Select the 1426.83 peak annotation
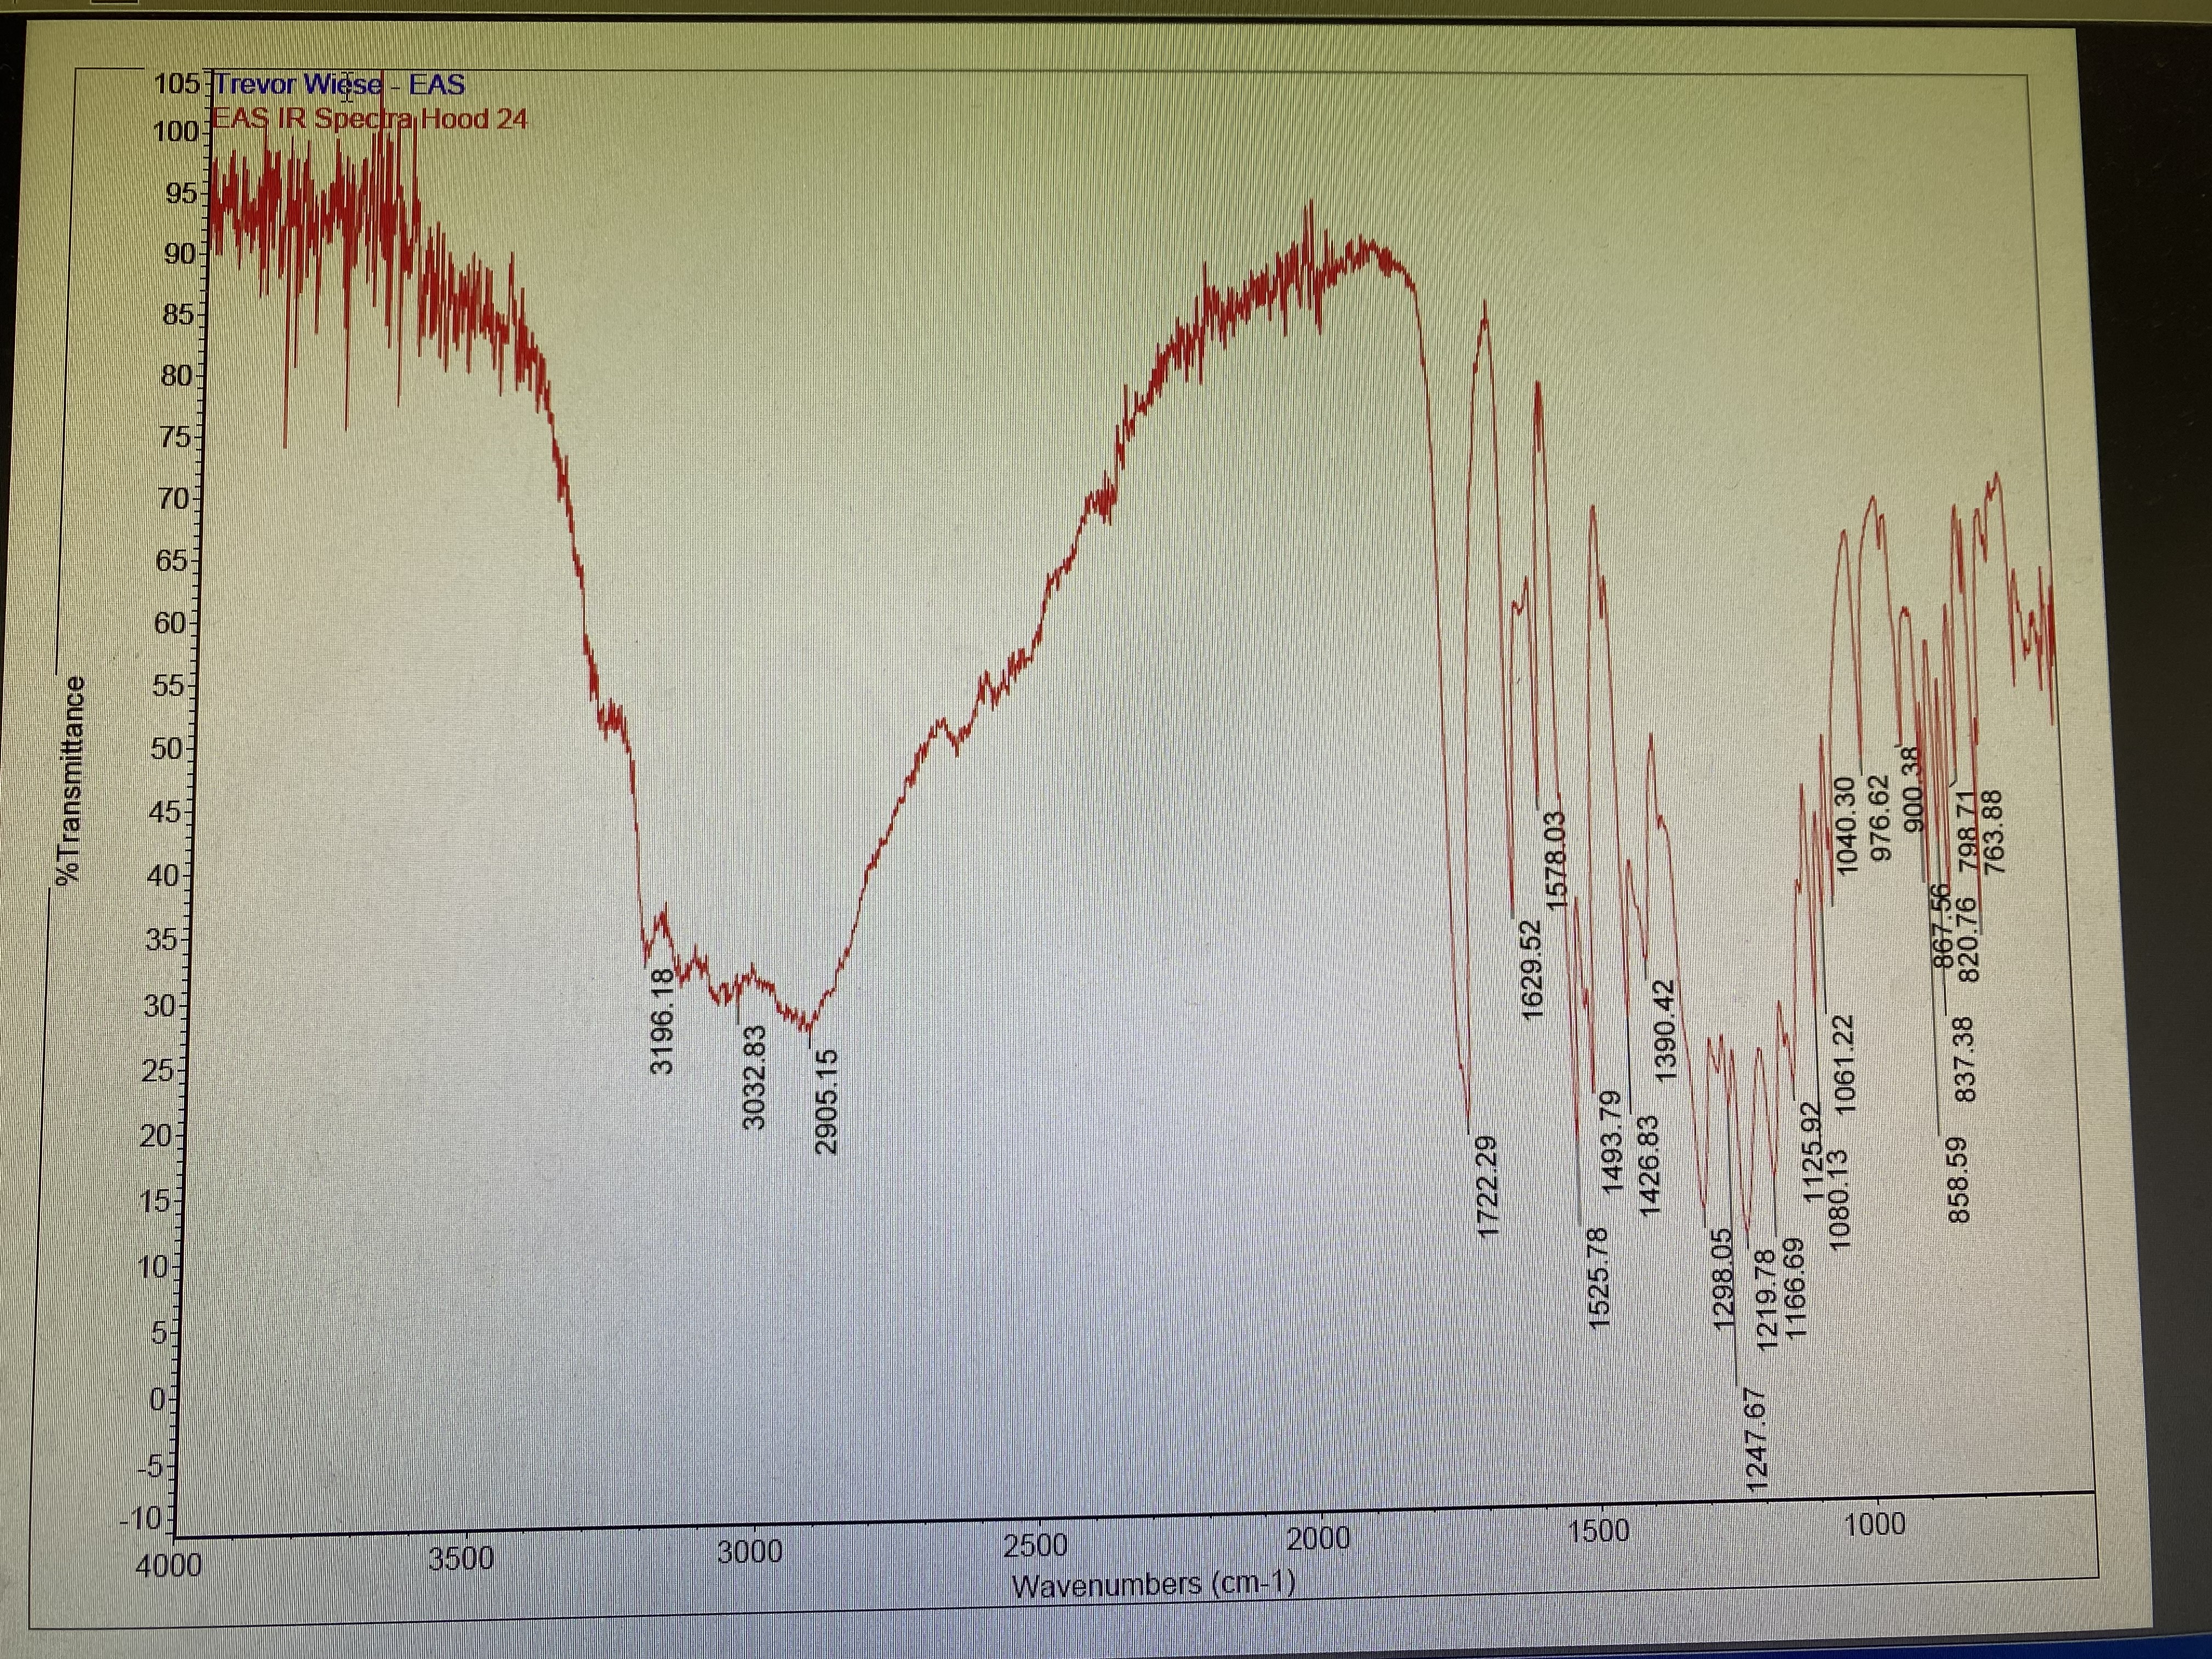This screenshot has width=2212, height=1659. [x=1649, y=1166]
